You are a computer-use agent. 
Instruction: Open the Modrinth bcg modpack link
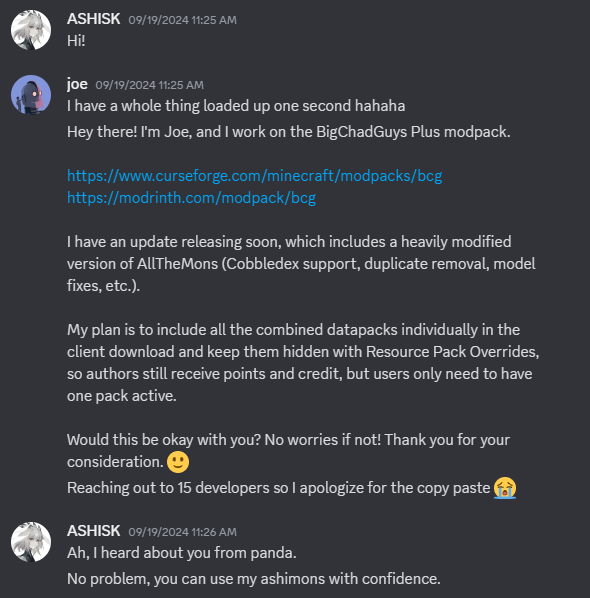191,198
